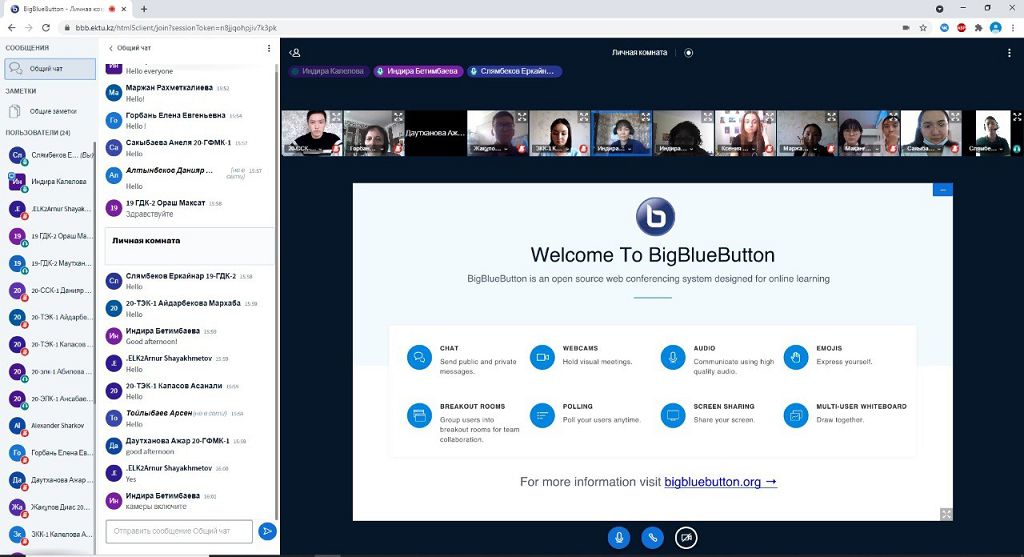
Task: Toggle the share webcam button
Action: tap(686, 537)
